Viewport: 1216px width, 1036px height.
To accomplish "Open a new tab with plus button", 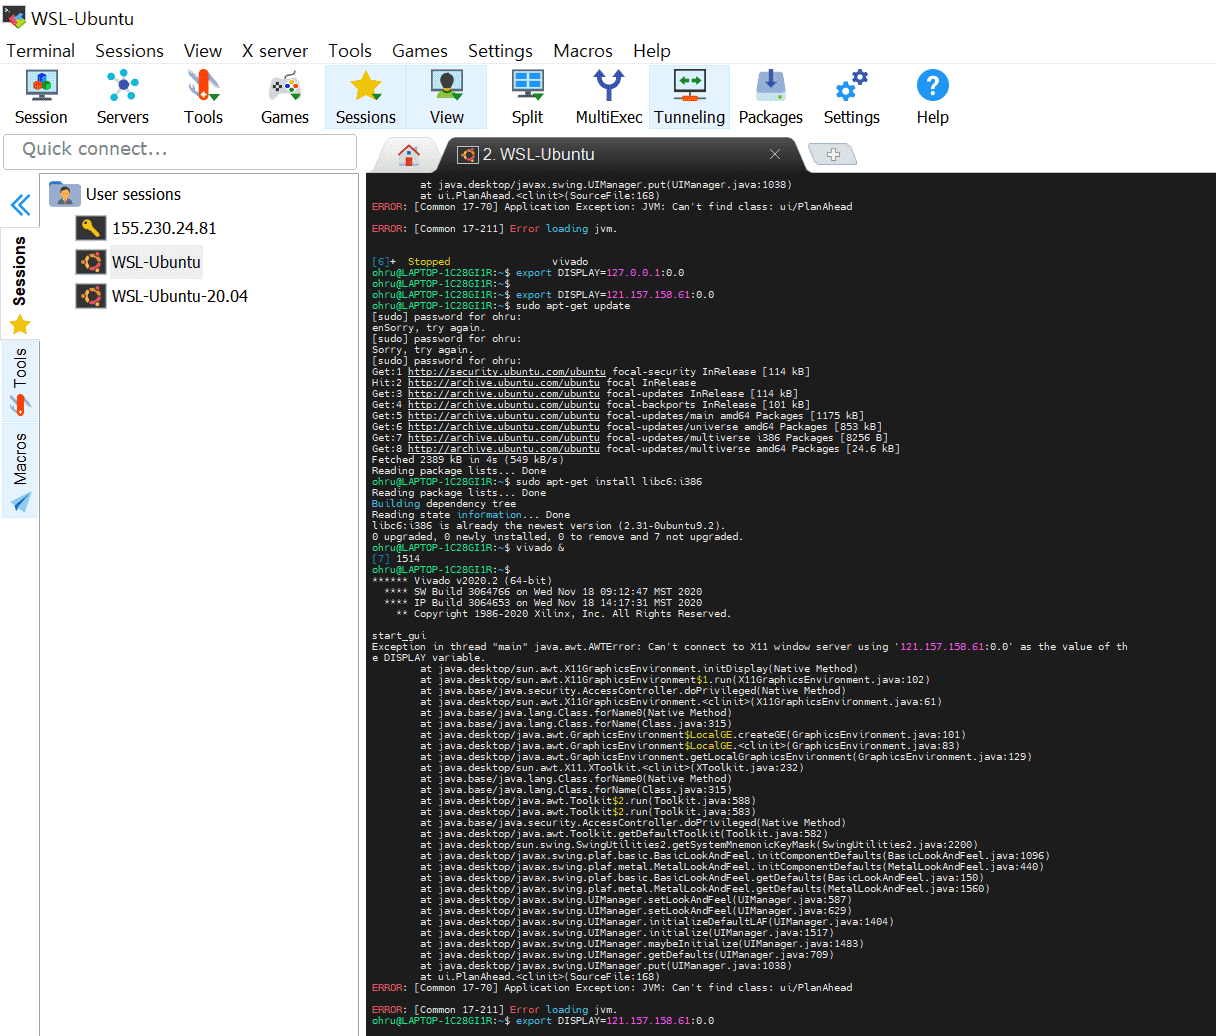I will point(832,155).
